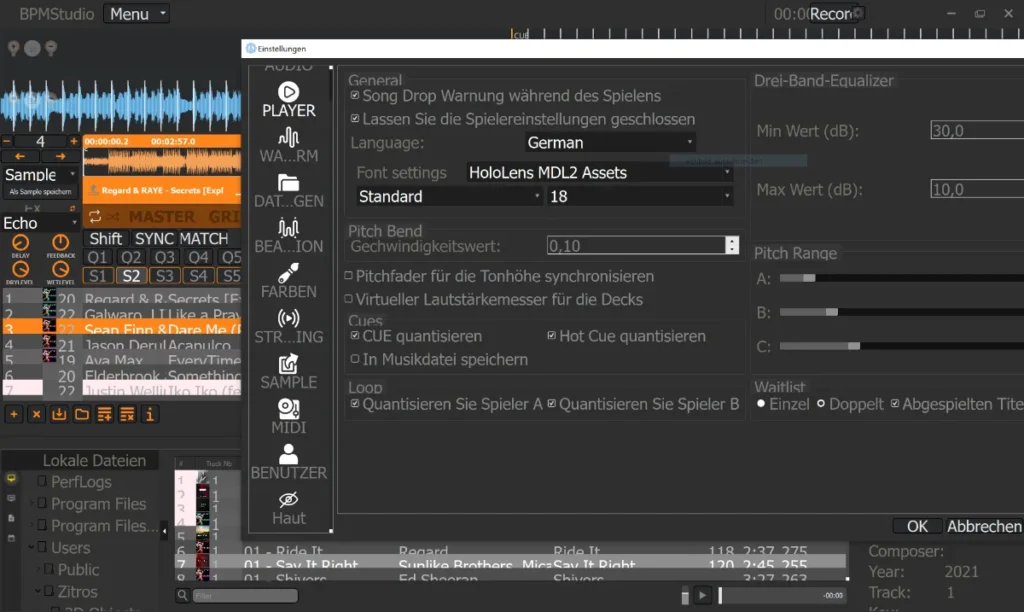Open the BENUTZER user settings section
The height and width of the screenshot is (612, 1024).
[289, 462]
